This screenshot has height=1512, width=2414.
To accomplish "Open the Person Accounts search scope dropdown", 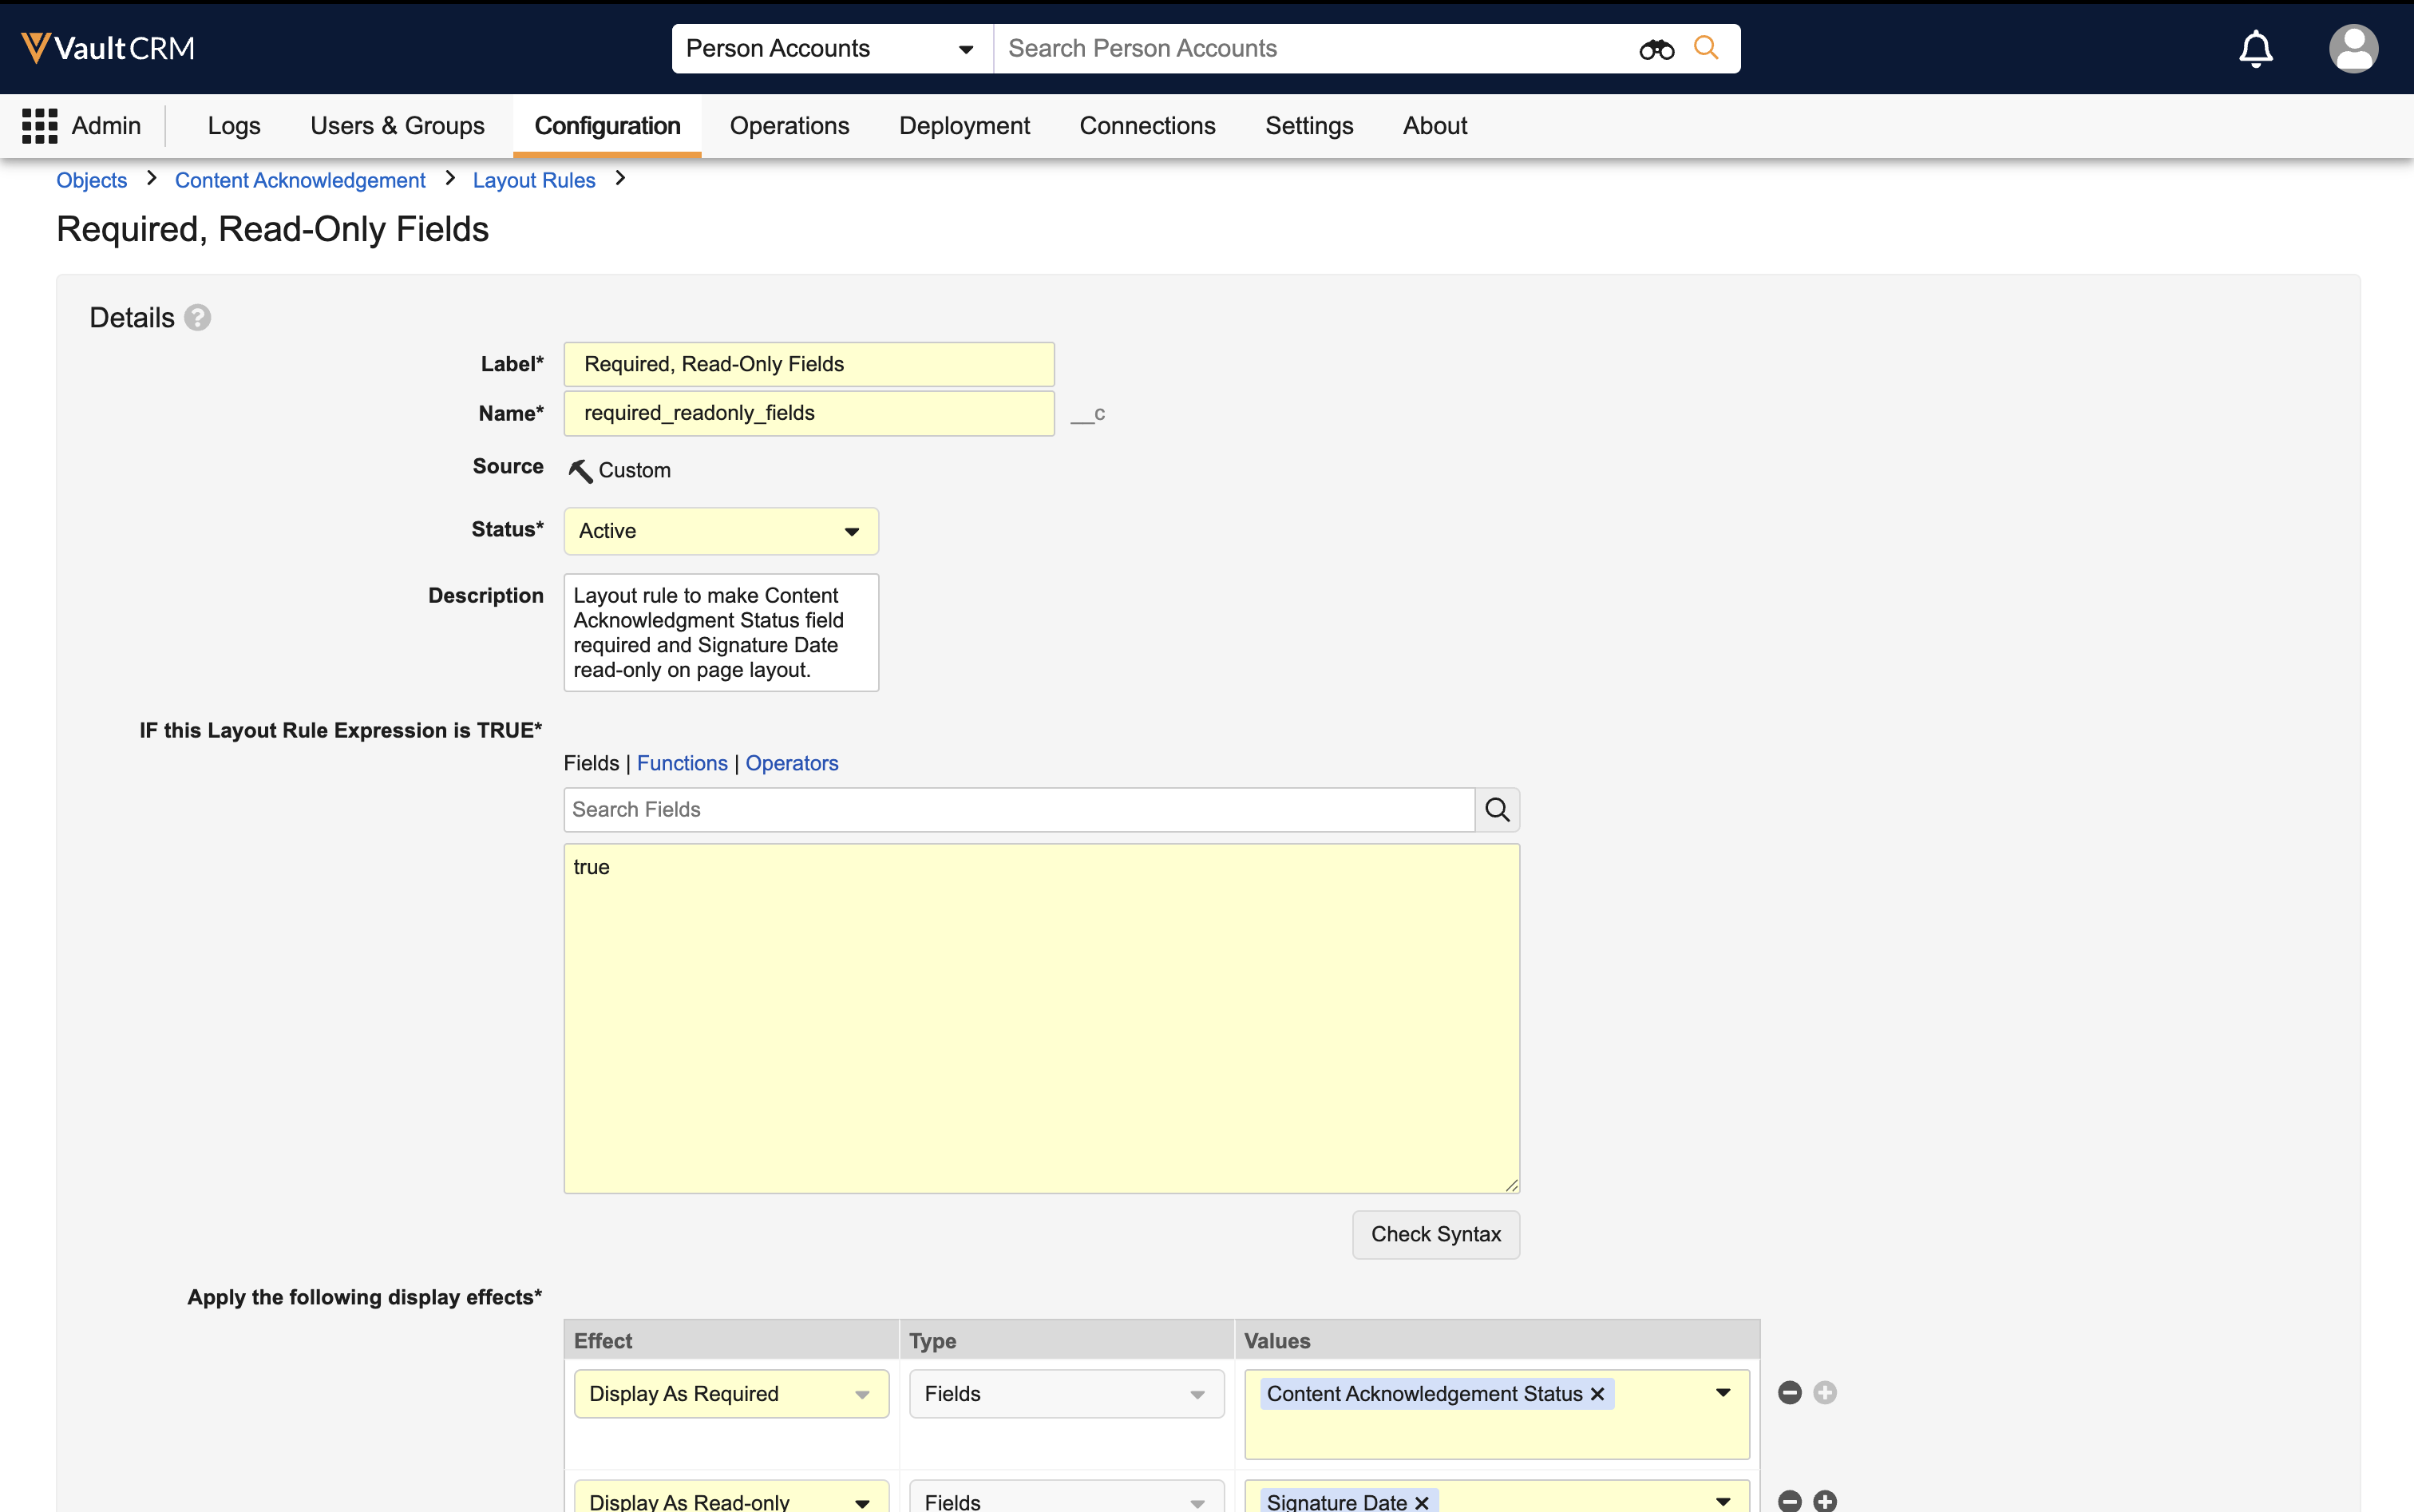I will [x=832, y=49].
